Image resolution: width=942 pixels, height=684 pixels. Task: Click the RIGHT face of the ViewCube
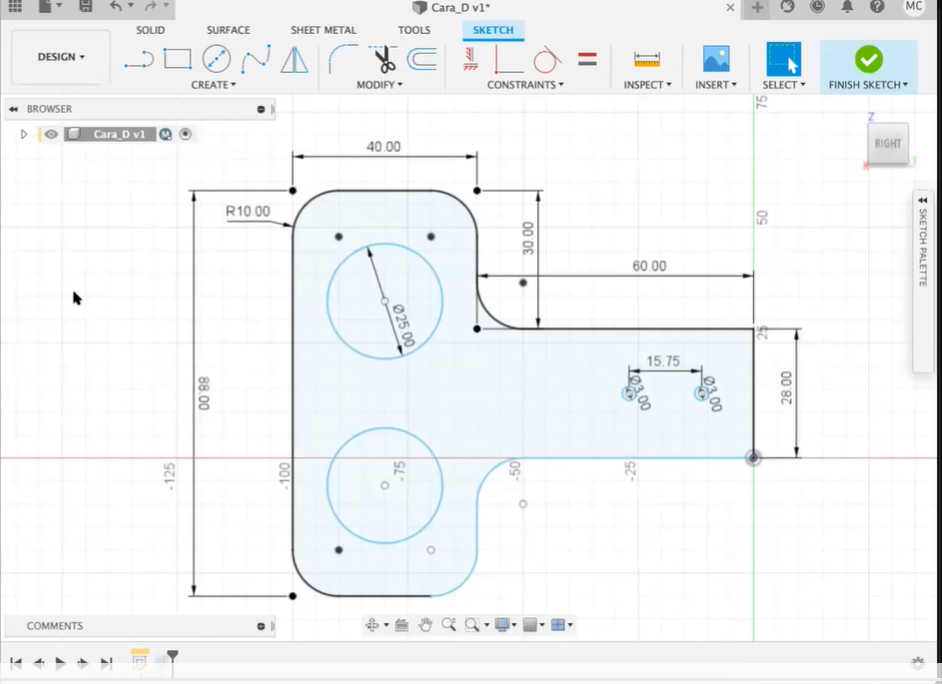[888, 144]
